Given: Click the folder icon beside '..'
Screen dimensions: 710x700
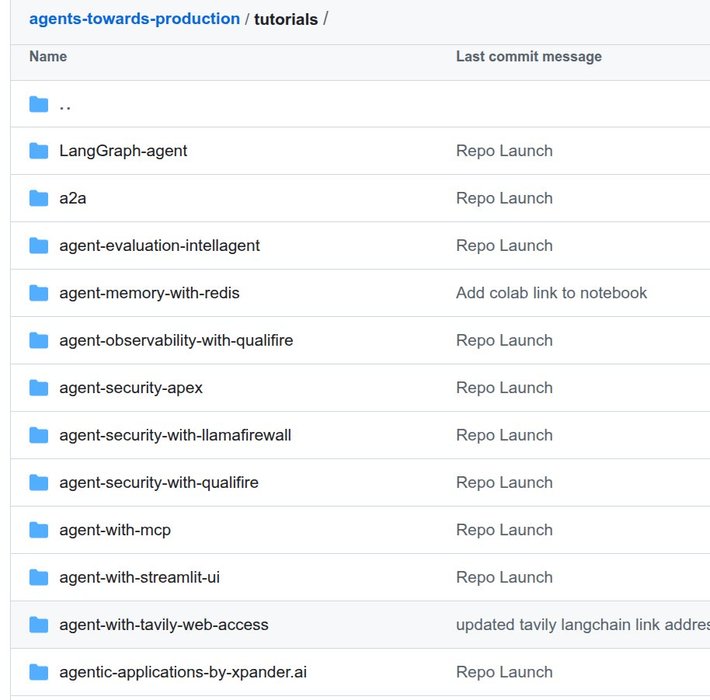Looking at the screenshot, I should (x=38, y=104).
